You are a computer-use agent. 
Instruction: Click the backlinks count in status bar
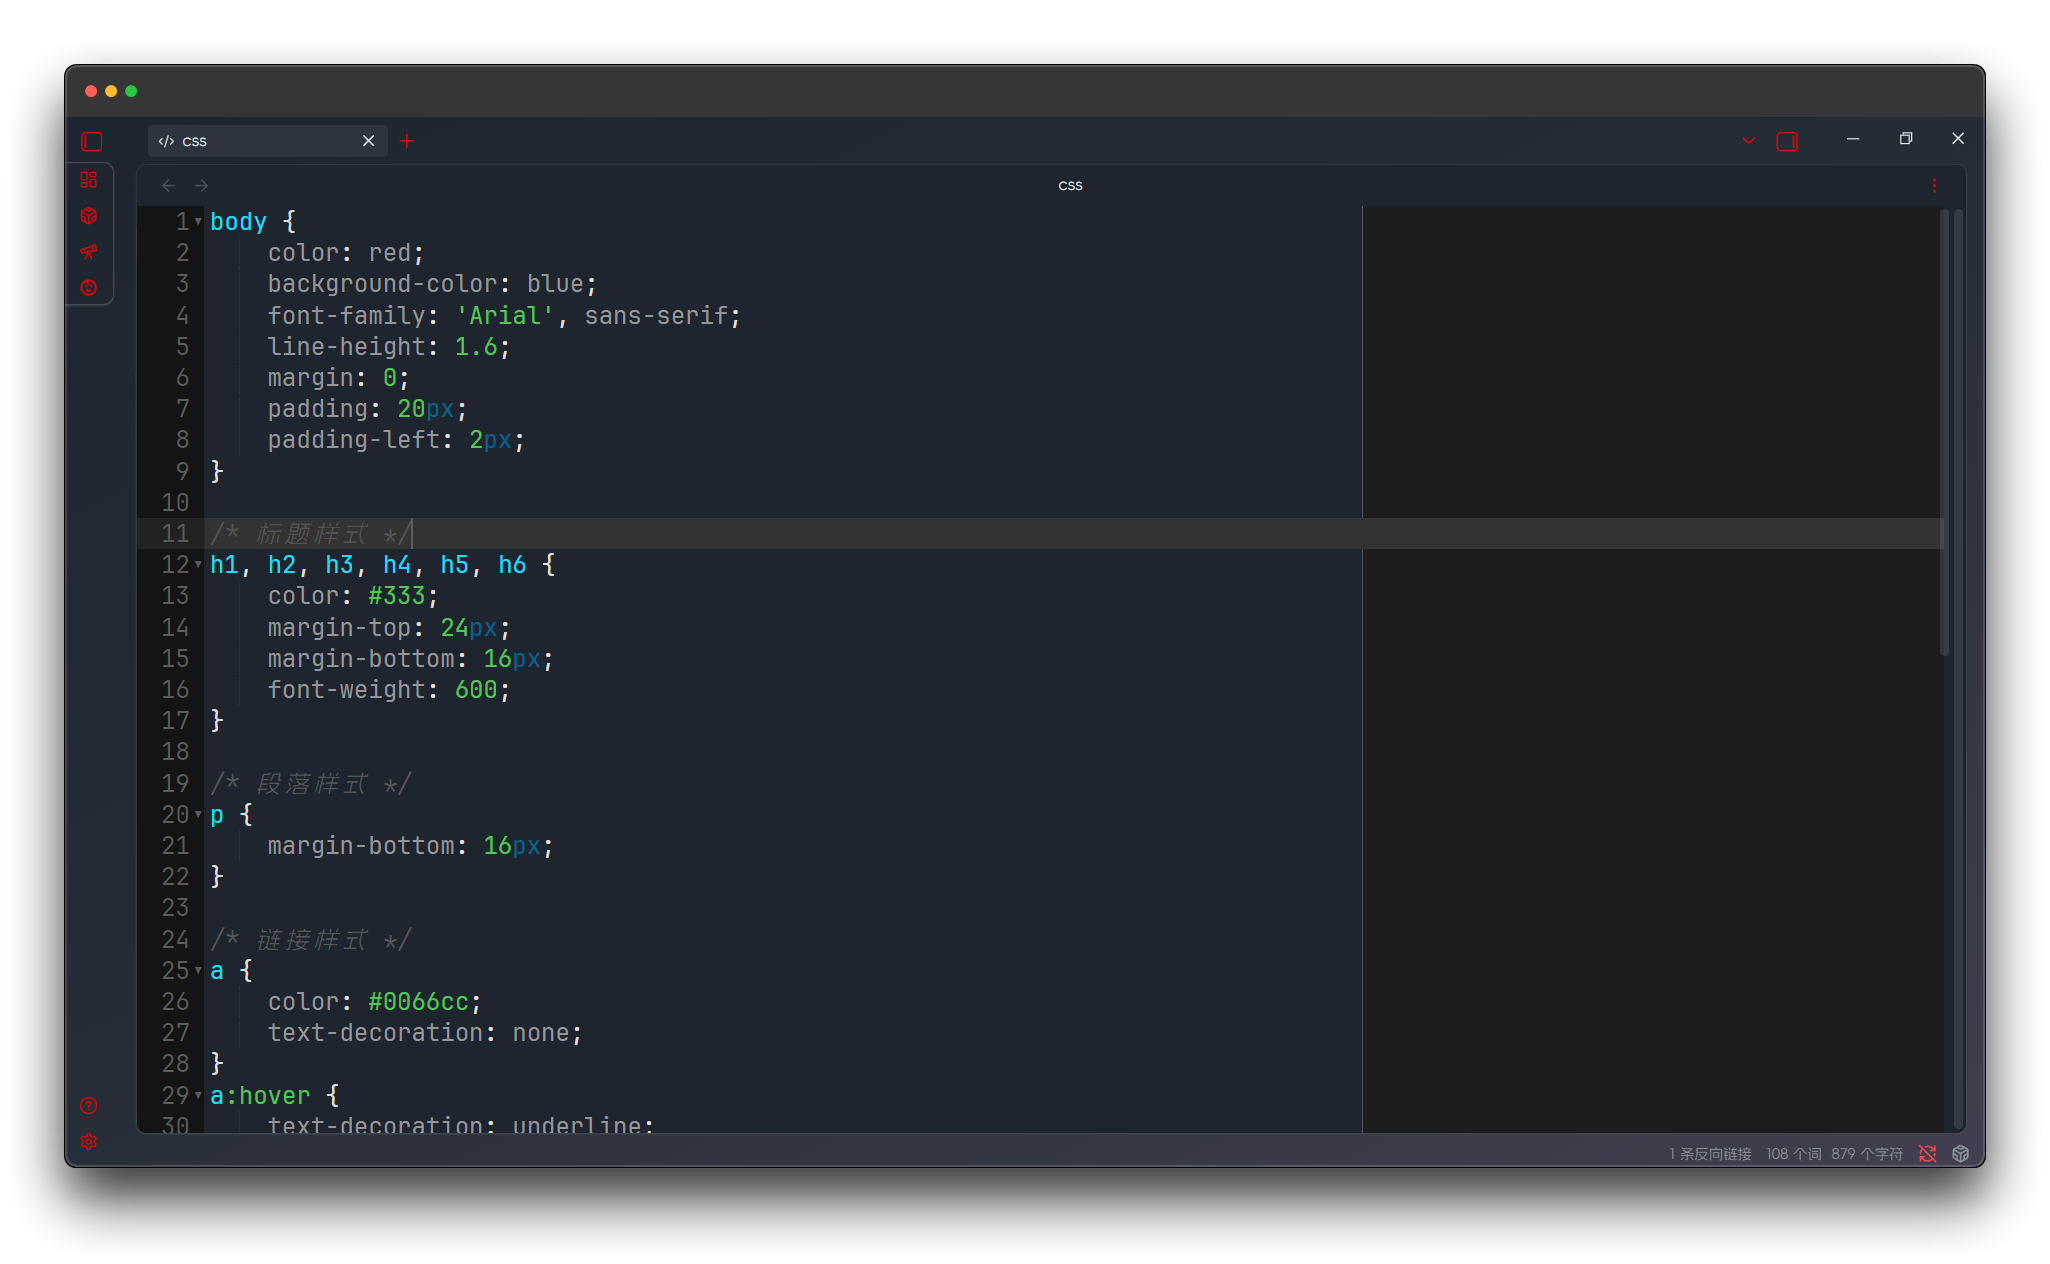(x=1710, y=1154)
